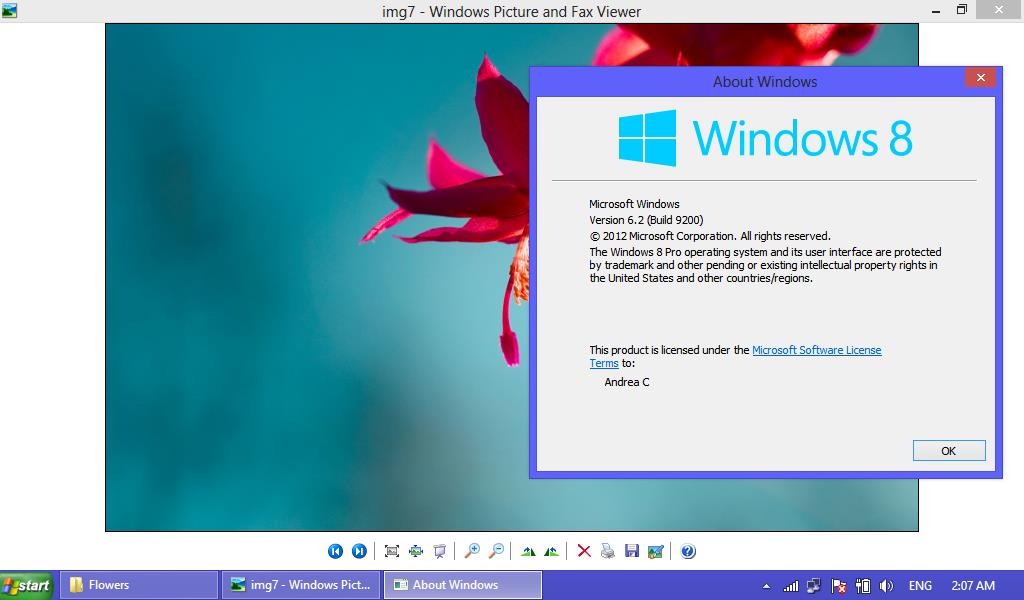Go to the next image
This screenshot has width=1024, height=600.
pos(359,551)
